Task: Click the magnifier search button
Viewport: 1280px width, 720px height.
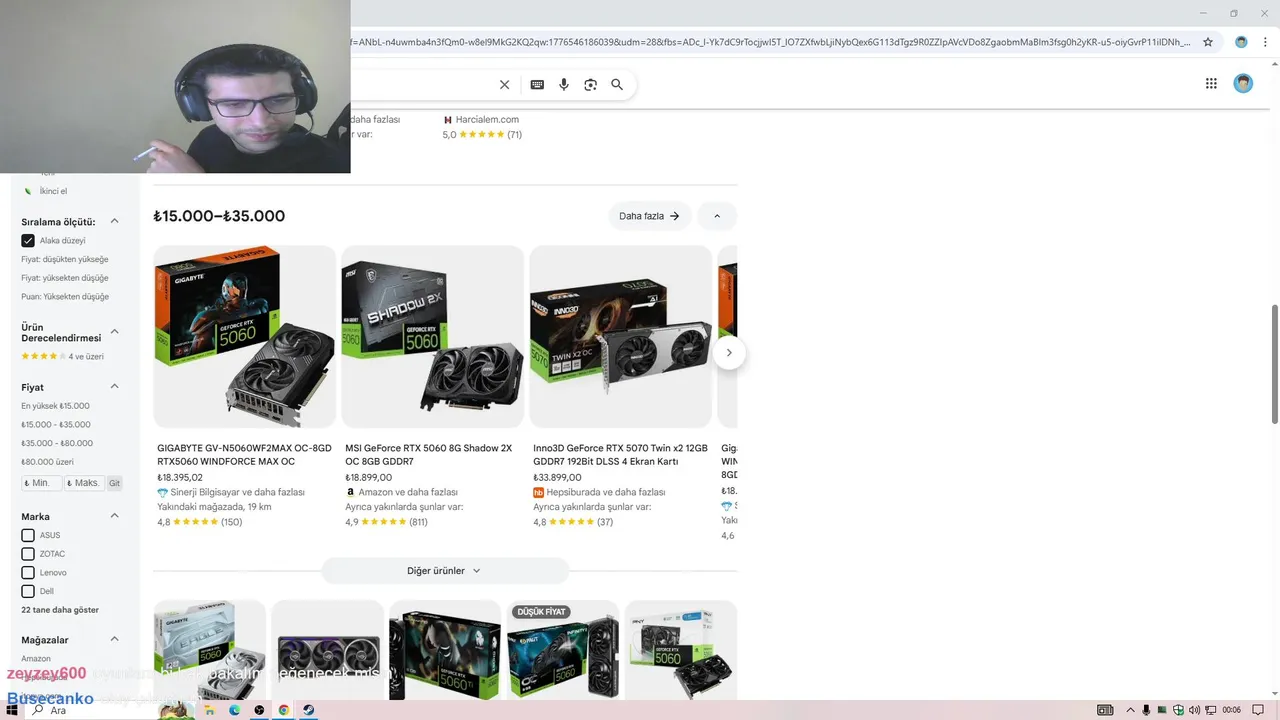Action: click(617, 85)
